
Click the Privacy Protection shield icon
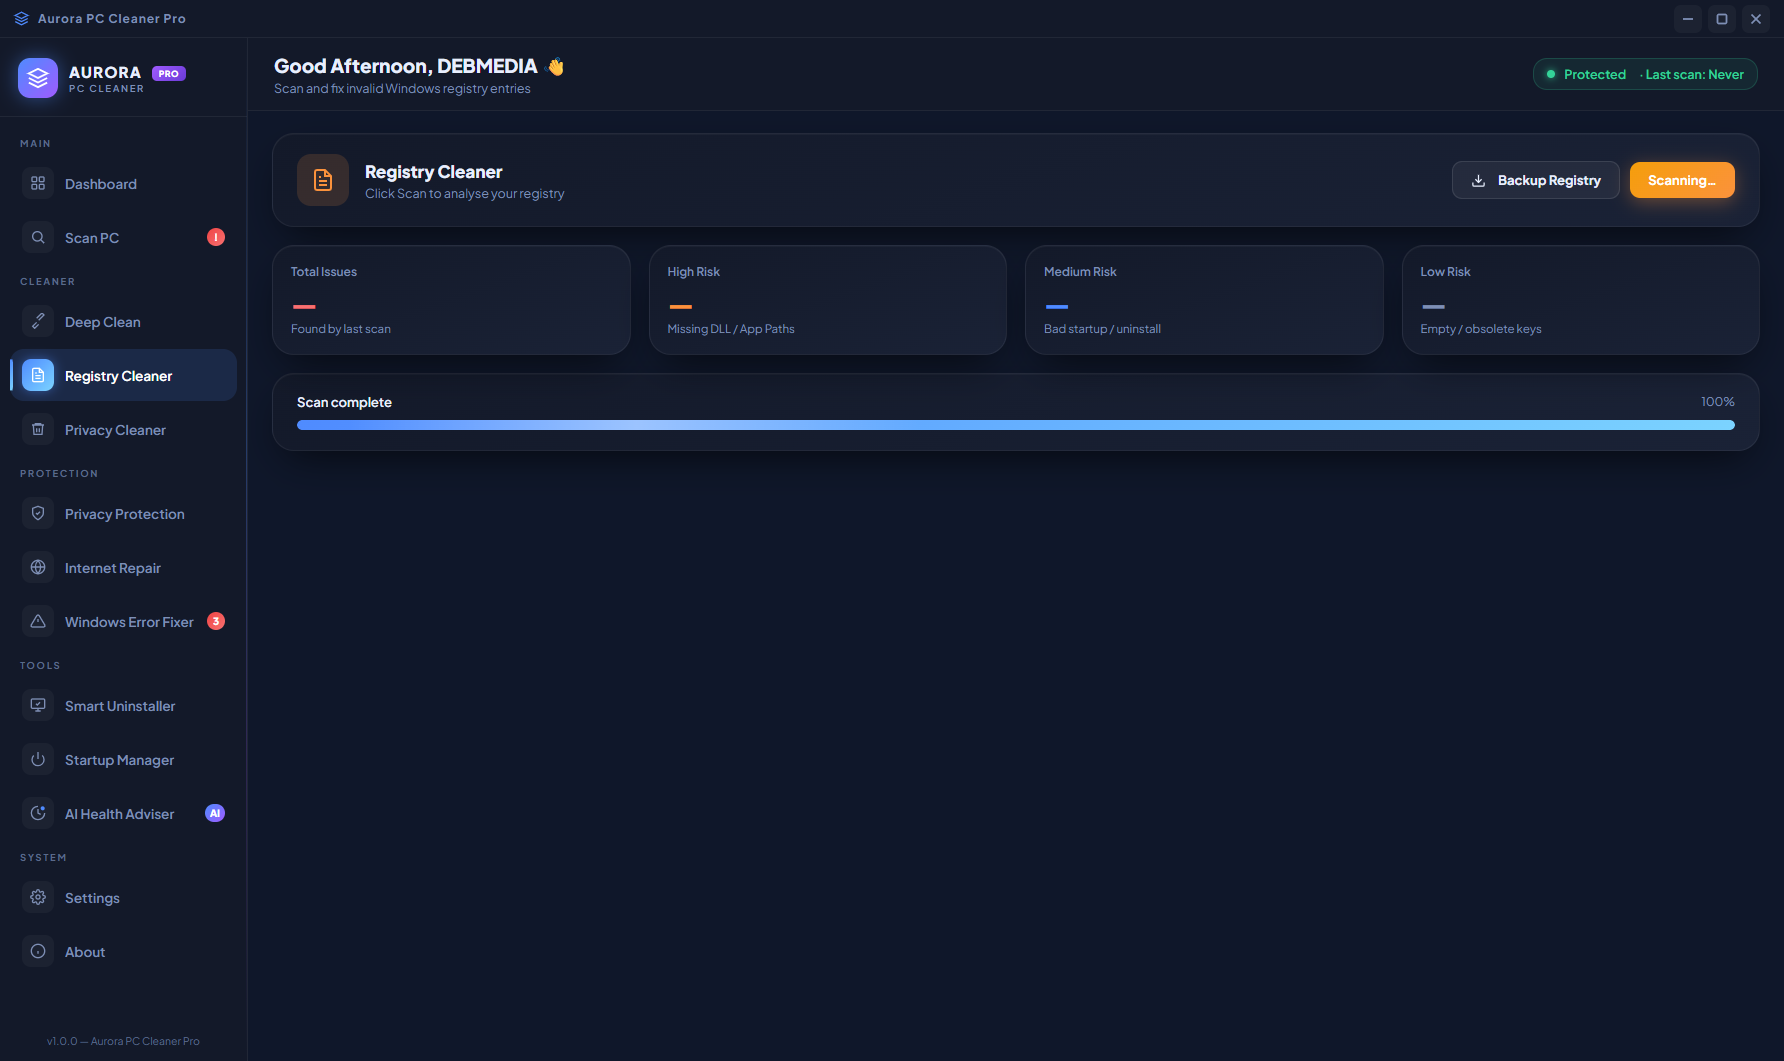38,513
